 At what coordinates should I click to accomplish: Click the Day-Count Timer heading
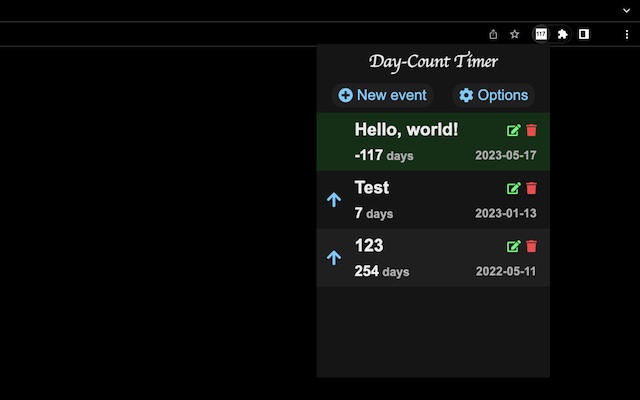(433, 62)
